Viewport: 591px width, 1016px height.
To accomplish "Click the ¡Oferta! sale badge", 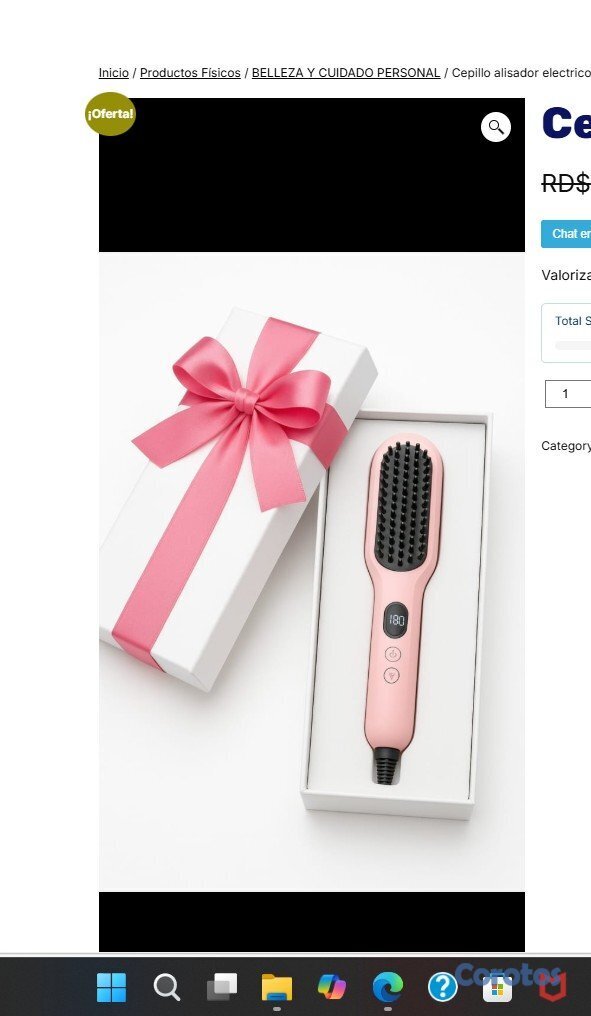I will (111, 114).
